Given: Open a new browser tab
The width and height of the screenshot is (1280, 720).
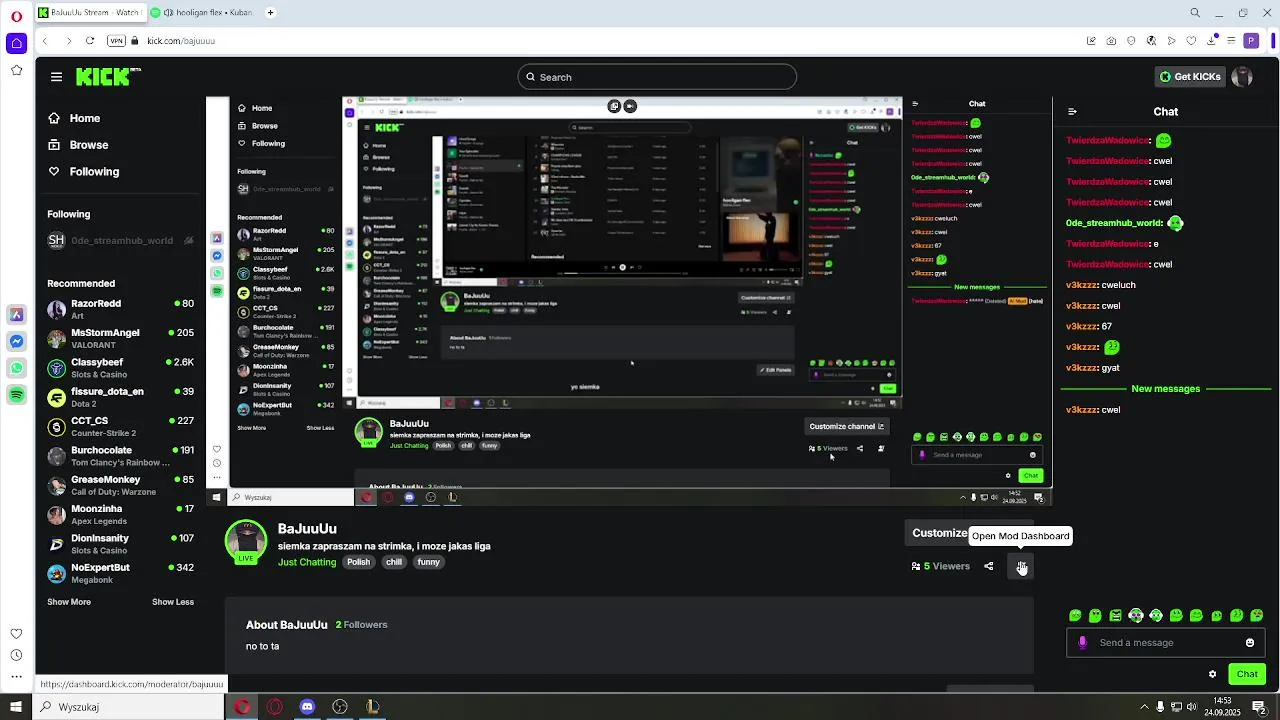Looking at the screenshot, I should tap(271, 13).
